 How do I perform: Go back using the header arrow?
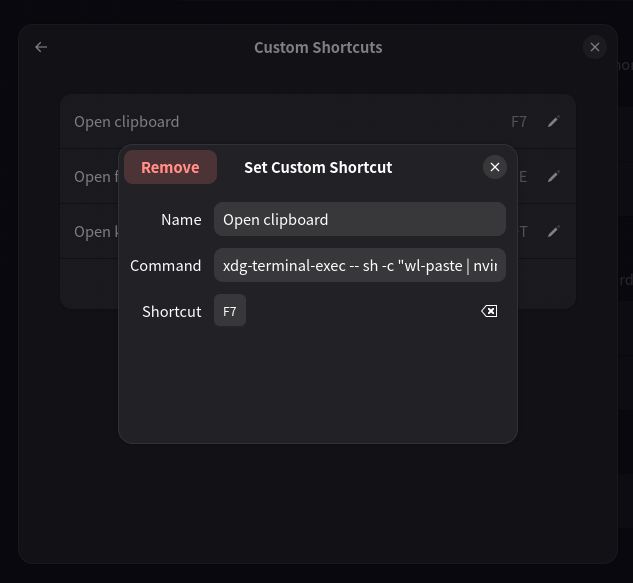click(41, 47)
